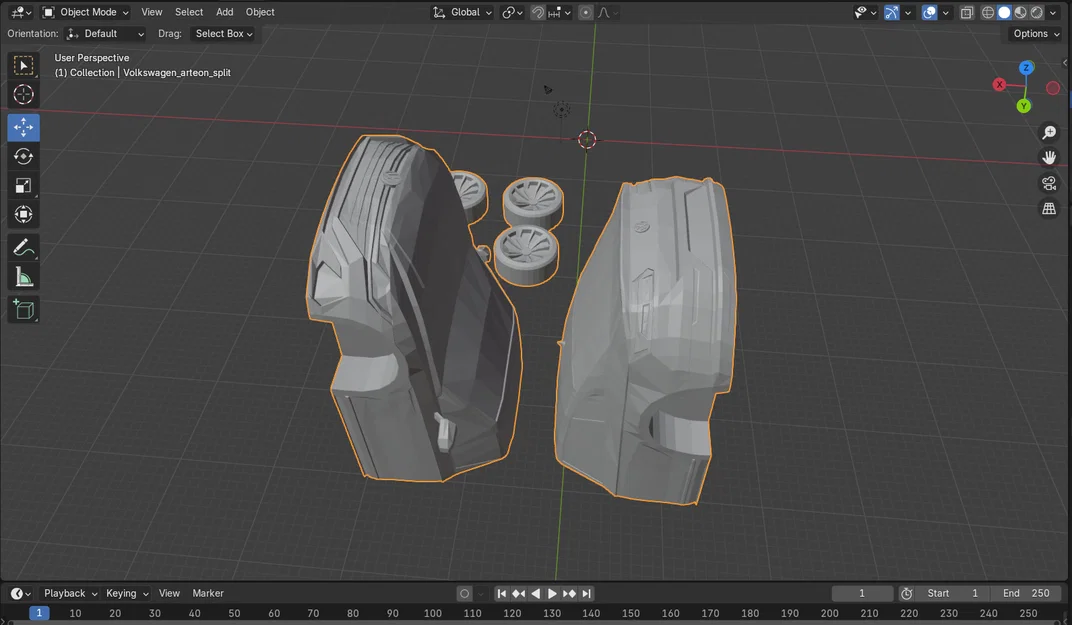Screen dimensions: 1072x625
Task: Select the Scale tool
Action: point(23,185)
